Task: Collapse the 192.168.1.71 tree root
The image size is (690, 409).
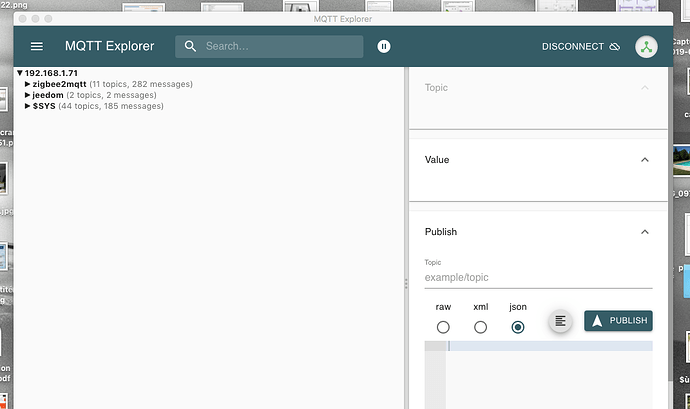Action: 20,73
